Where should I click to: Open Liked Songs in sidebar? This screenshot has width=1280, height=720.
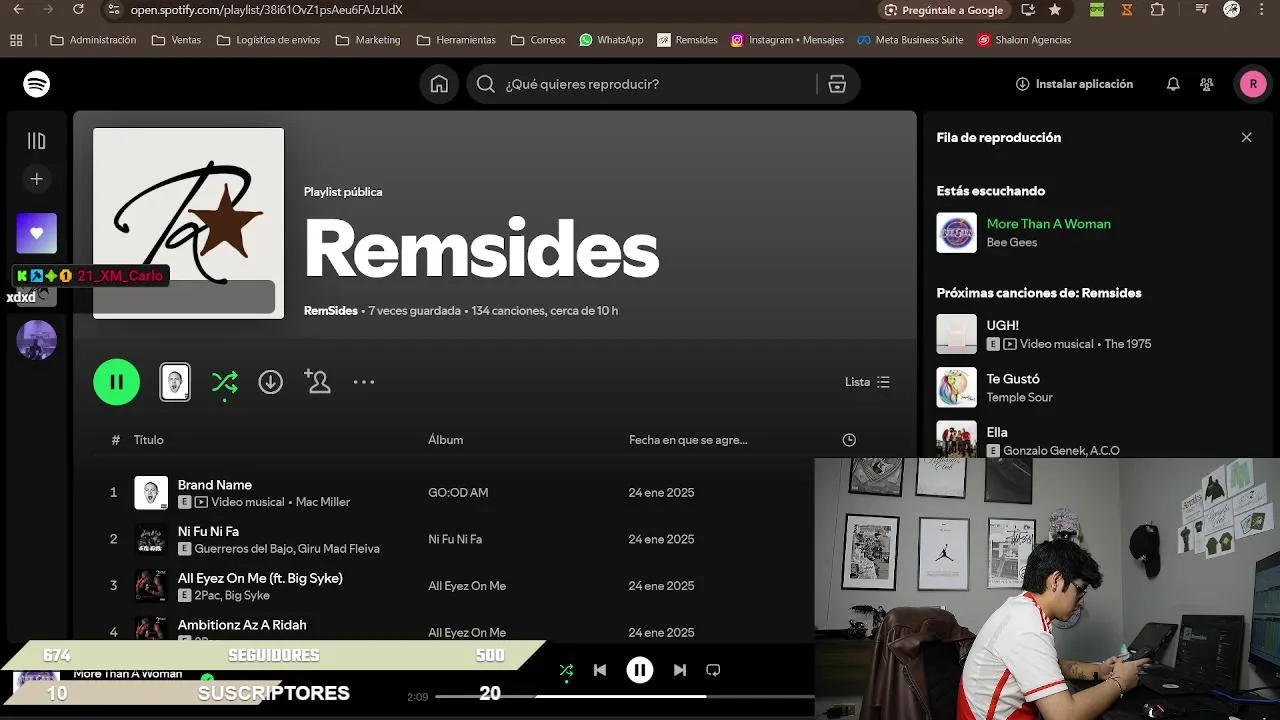click(x=37, y=233)
